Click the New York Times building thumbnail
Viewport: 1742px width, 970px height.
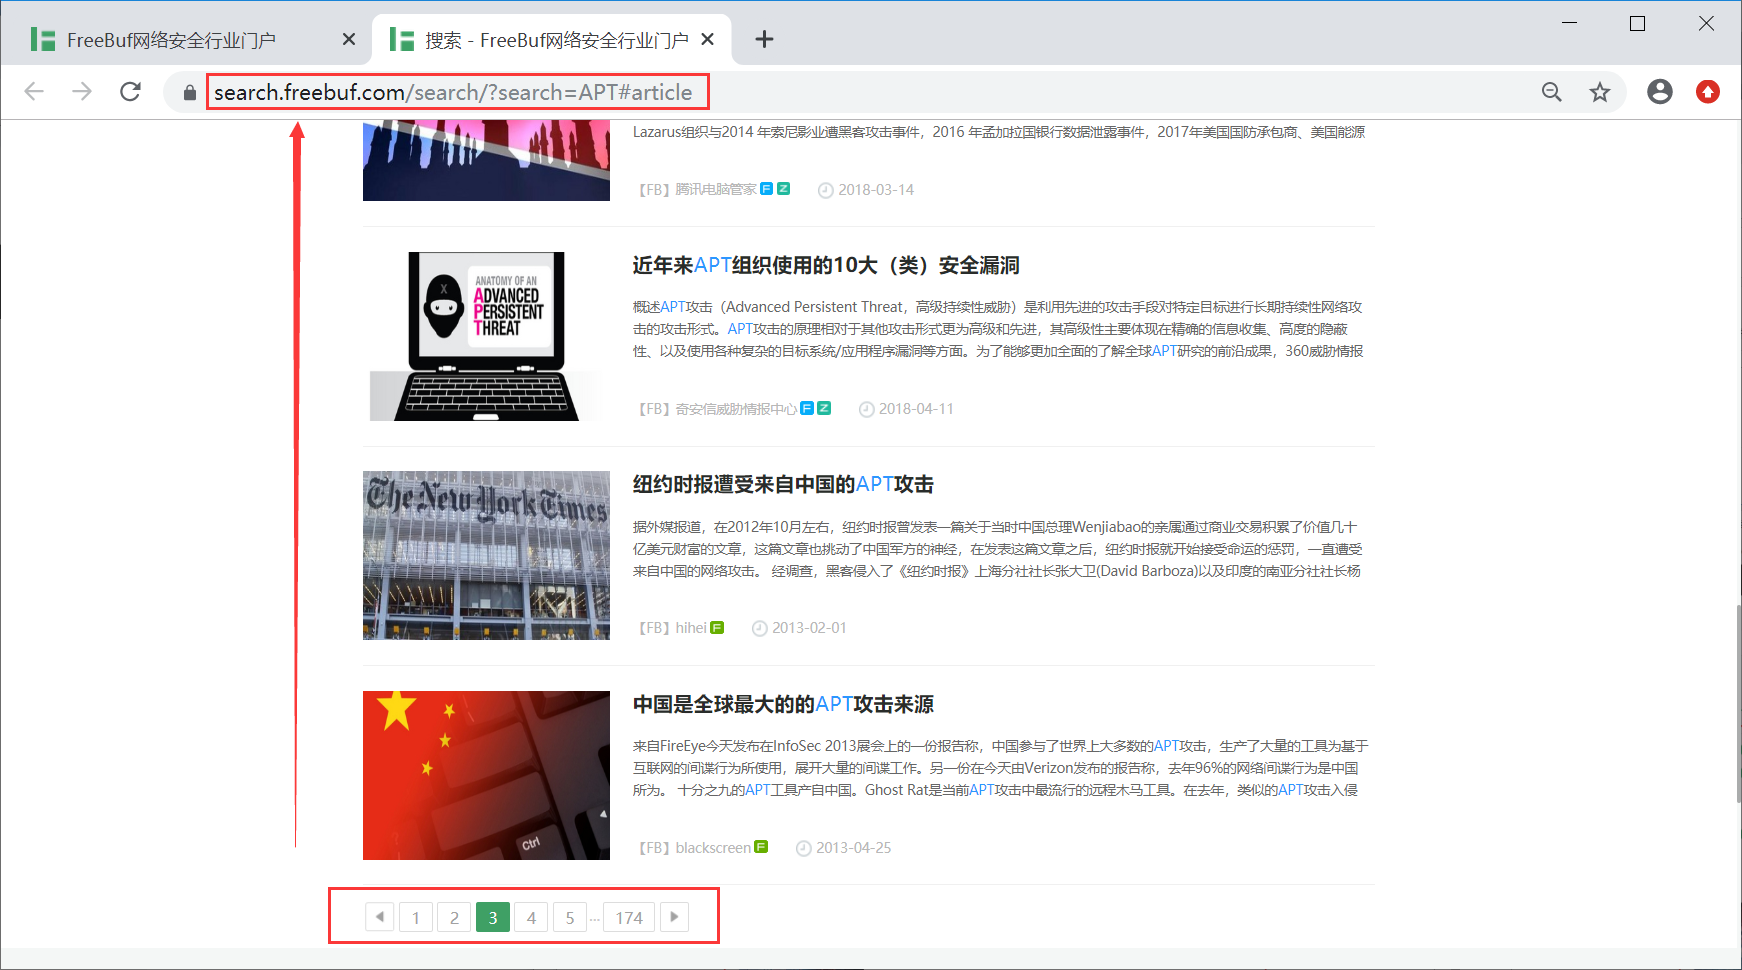(486, 555)
